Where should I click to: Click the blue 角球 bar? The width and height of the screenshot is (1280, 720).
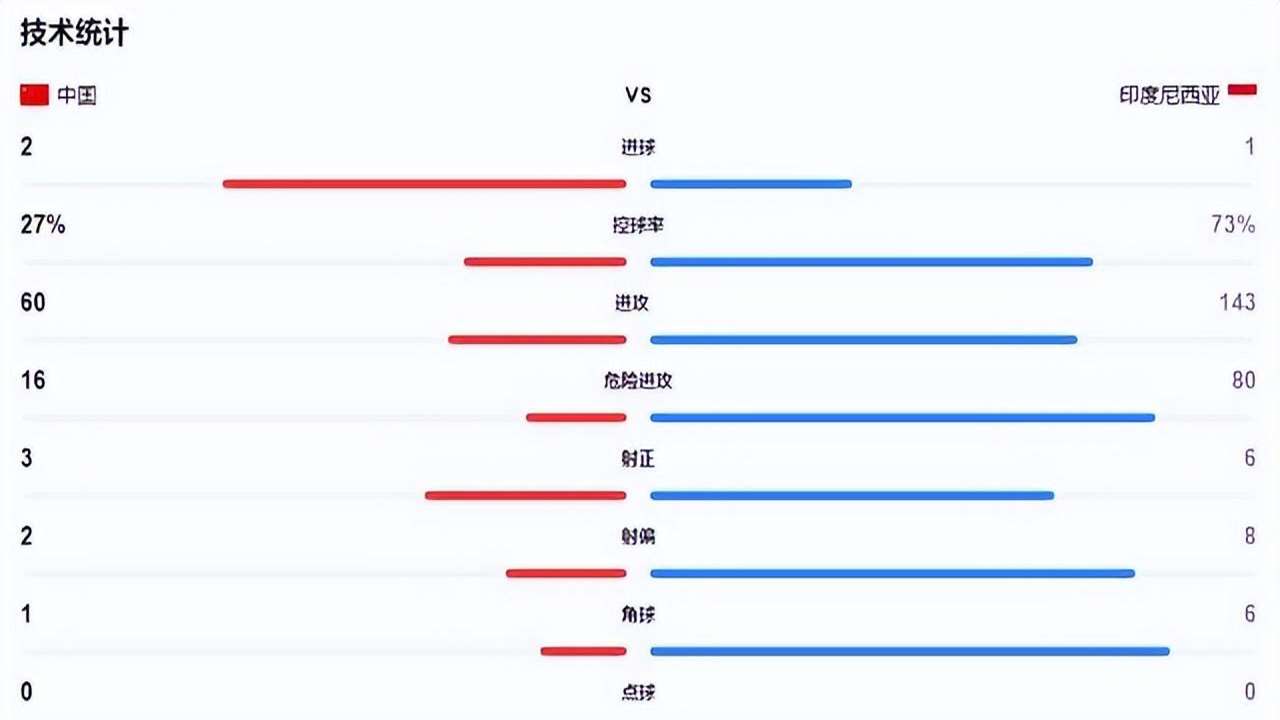click(x=909, y=652)
